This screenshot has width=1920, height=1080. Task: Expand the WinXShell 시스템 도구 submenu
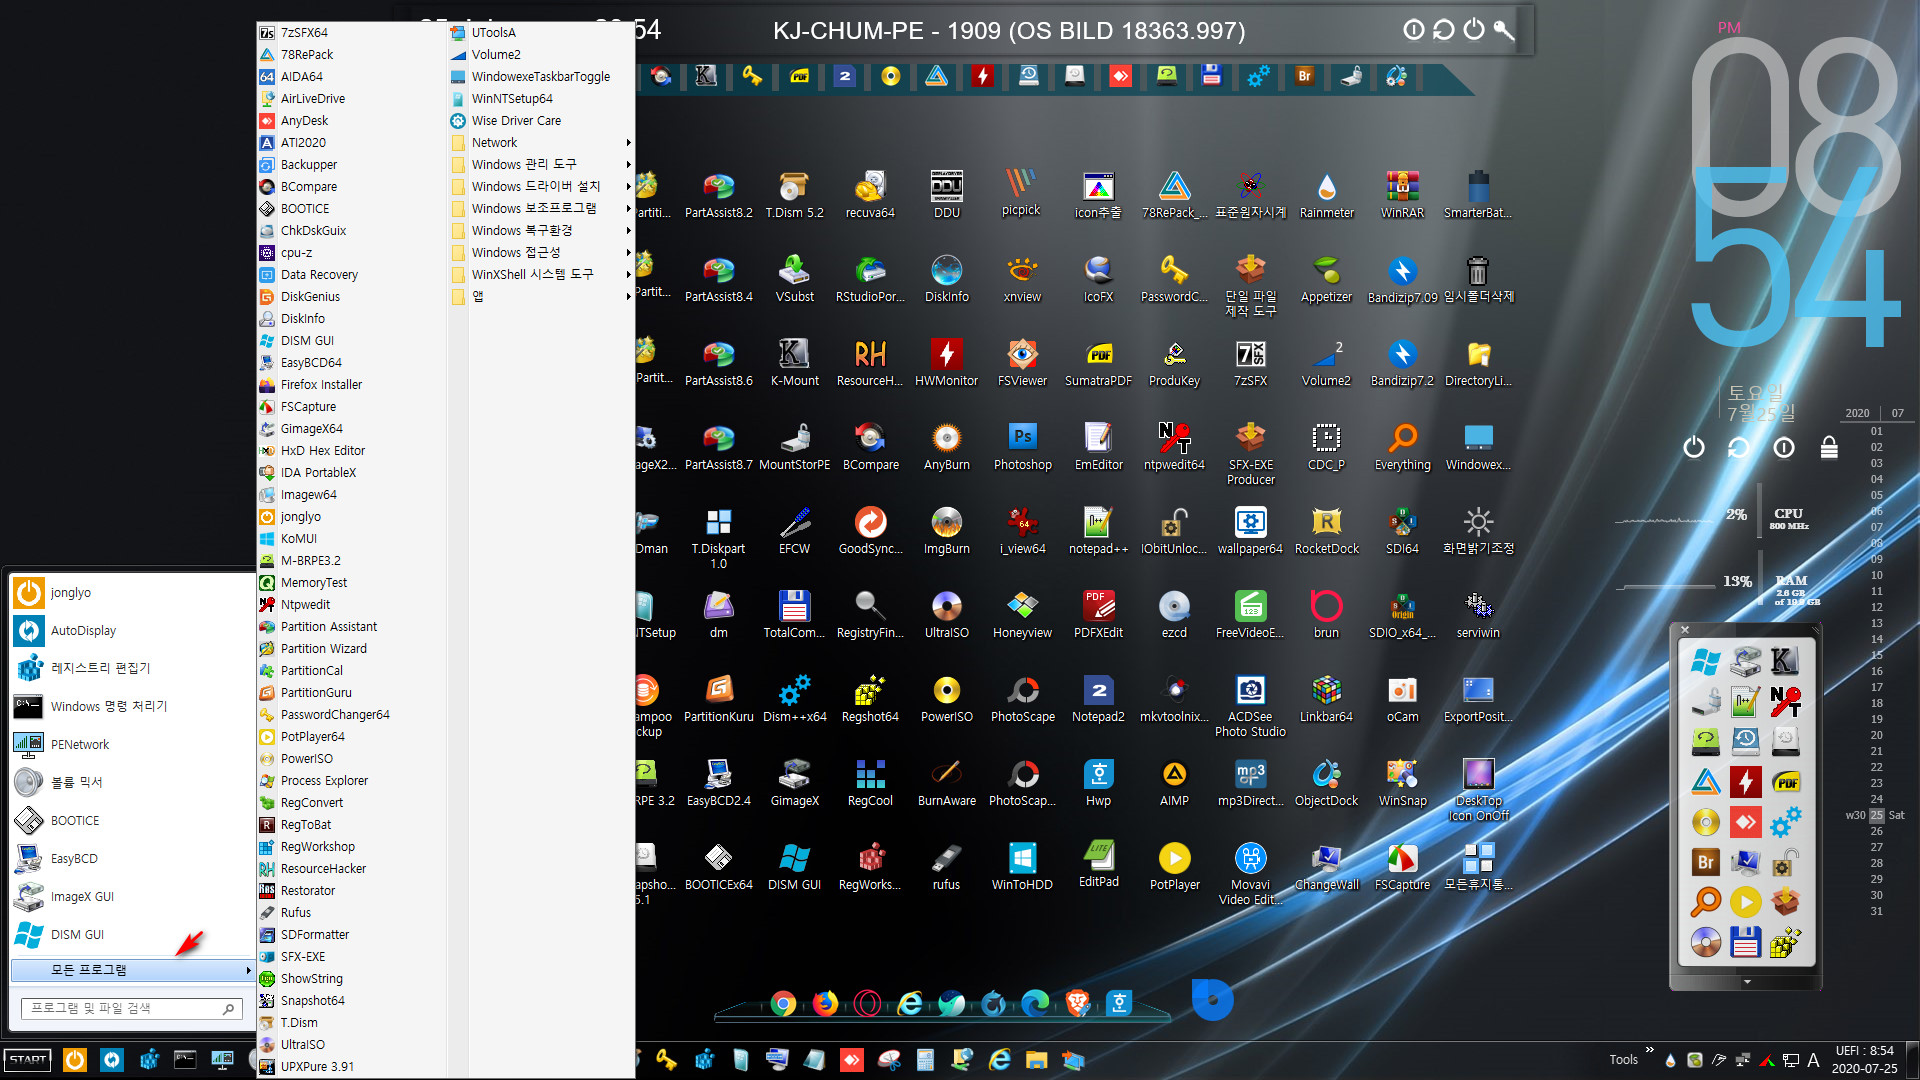[x=541, y=275]
